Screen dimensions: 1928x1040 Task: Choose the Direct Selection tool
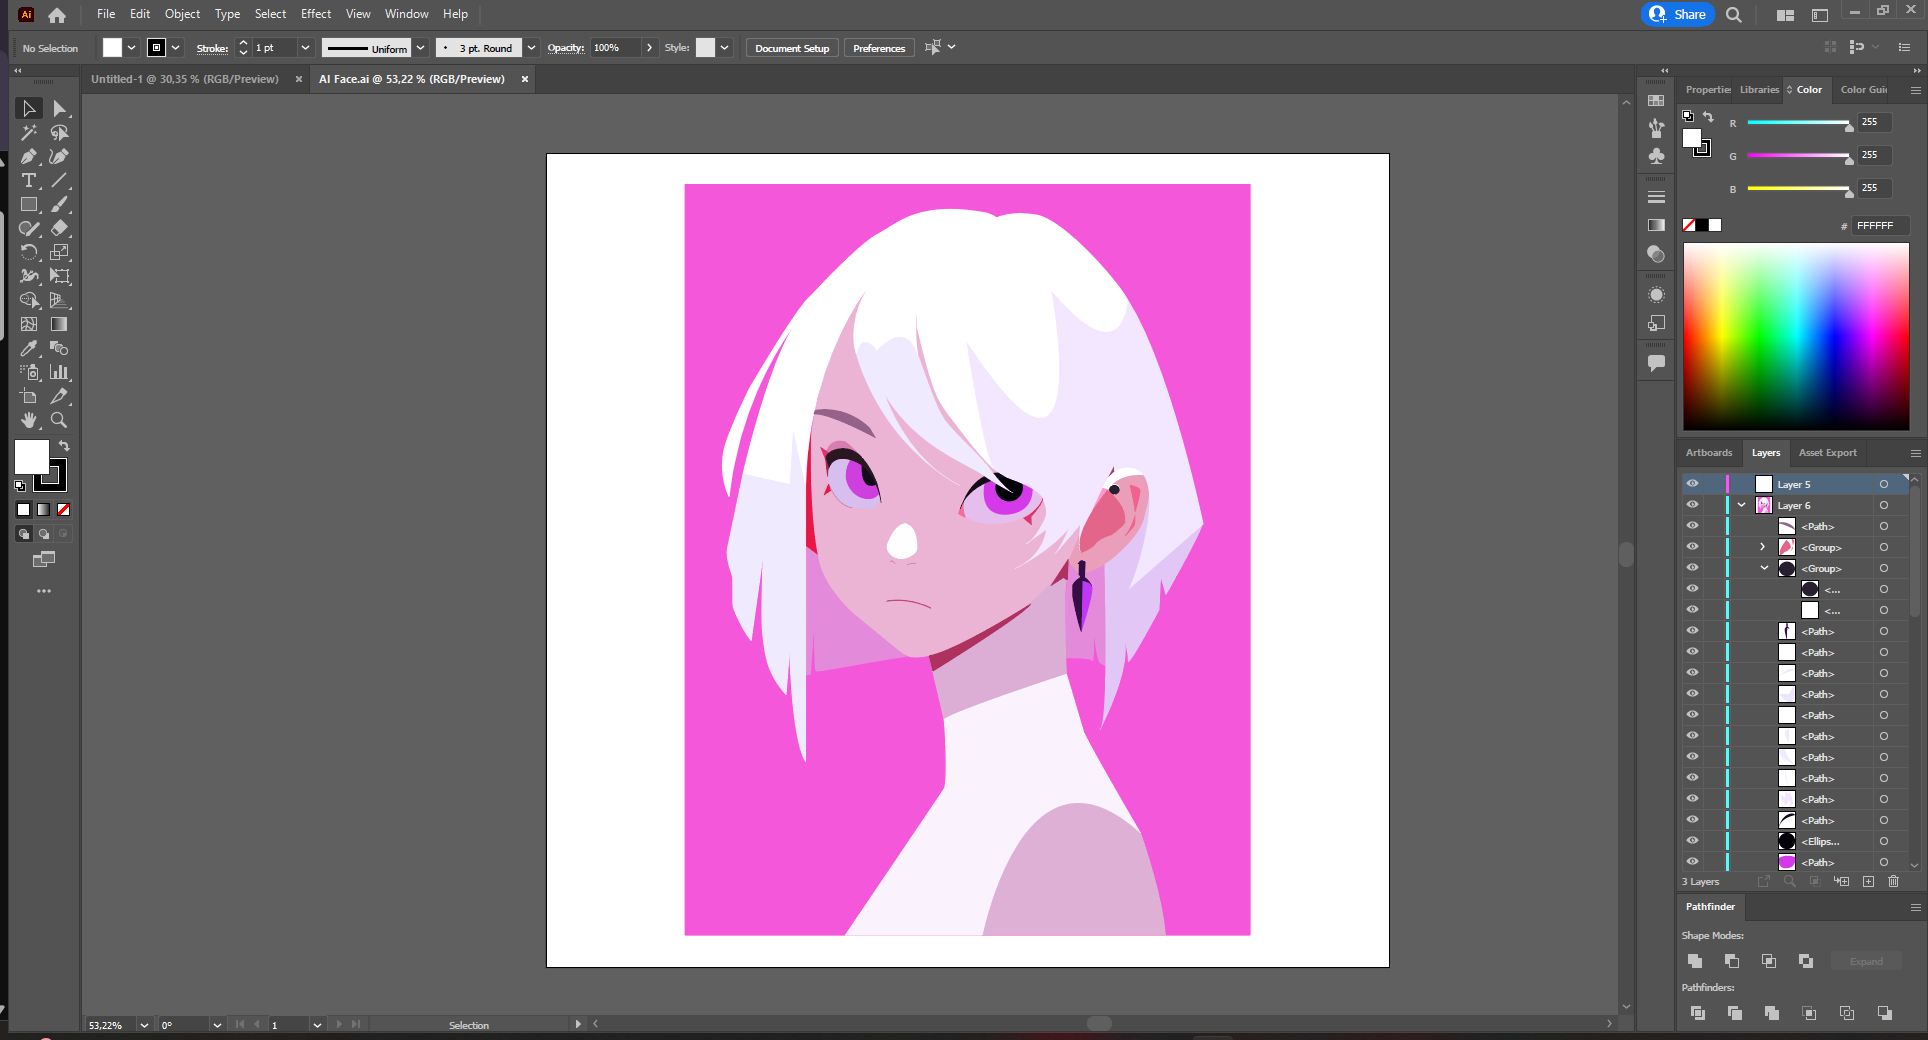(59, 108)
